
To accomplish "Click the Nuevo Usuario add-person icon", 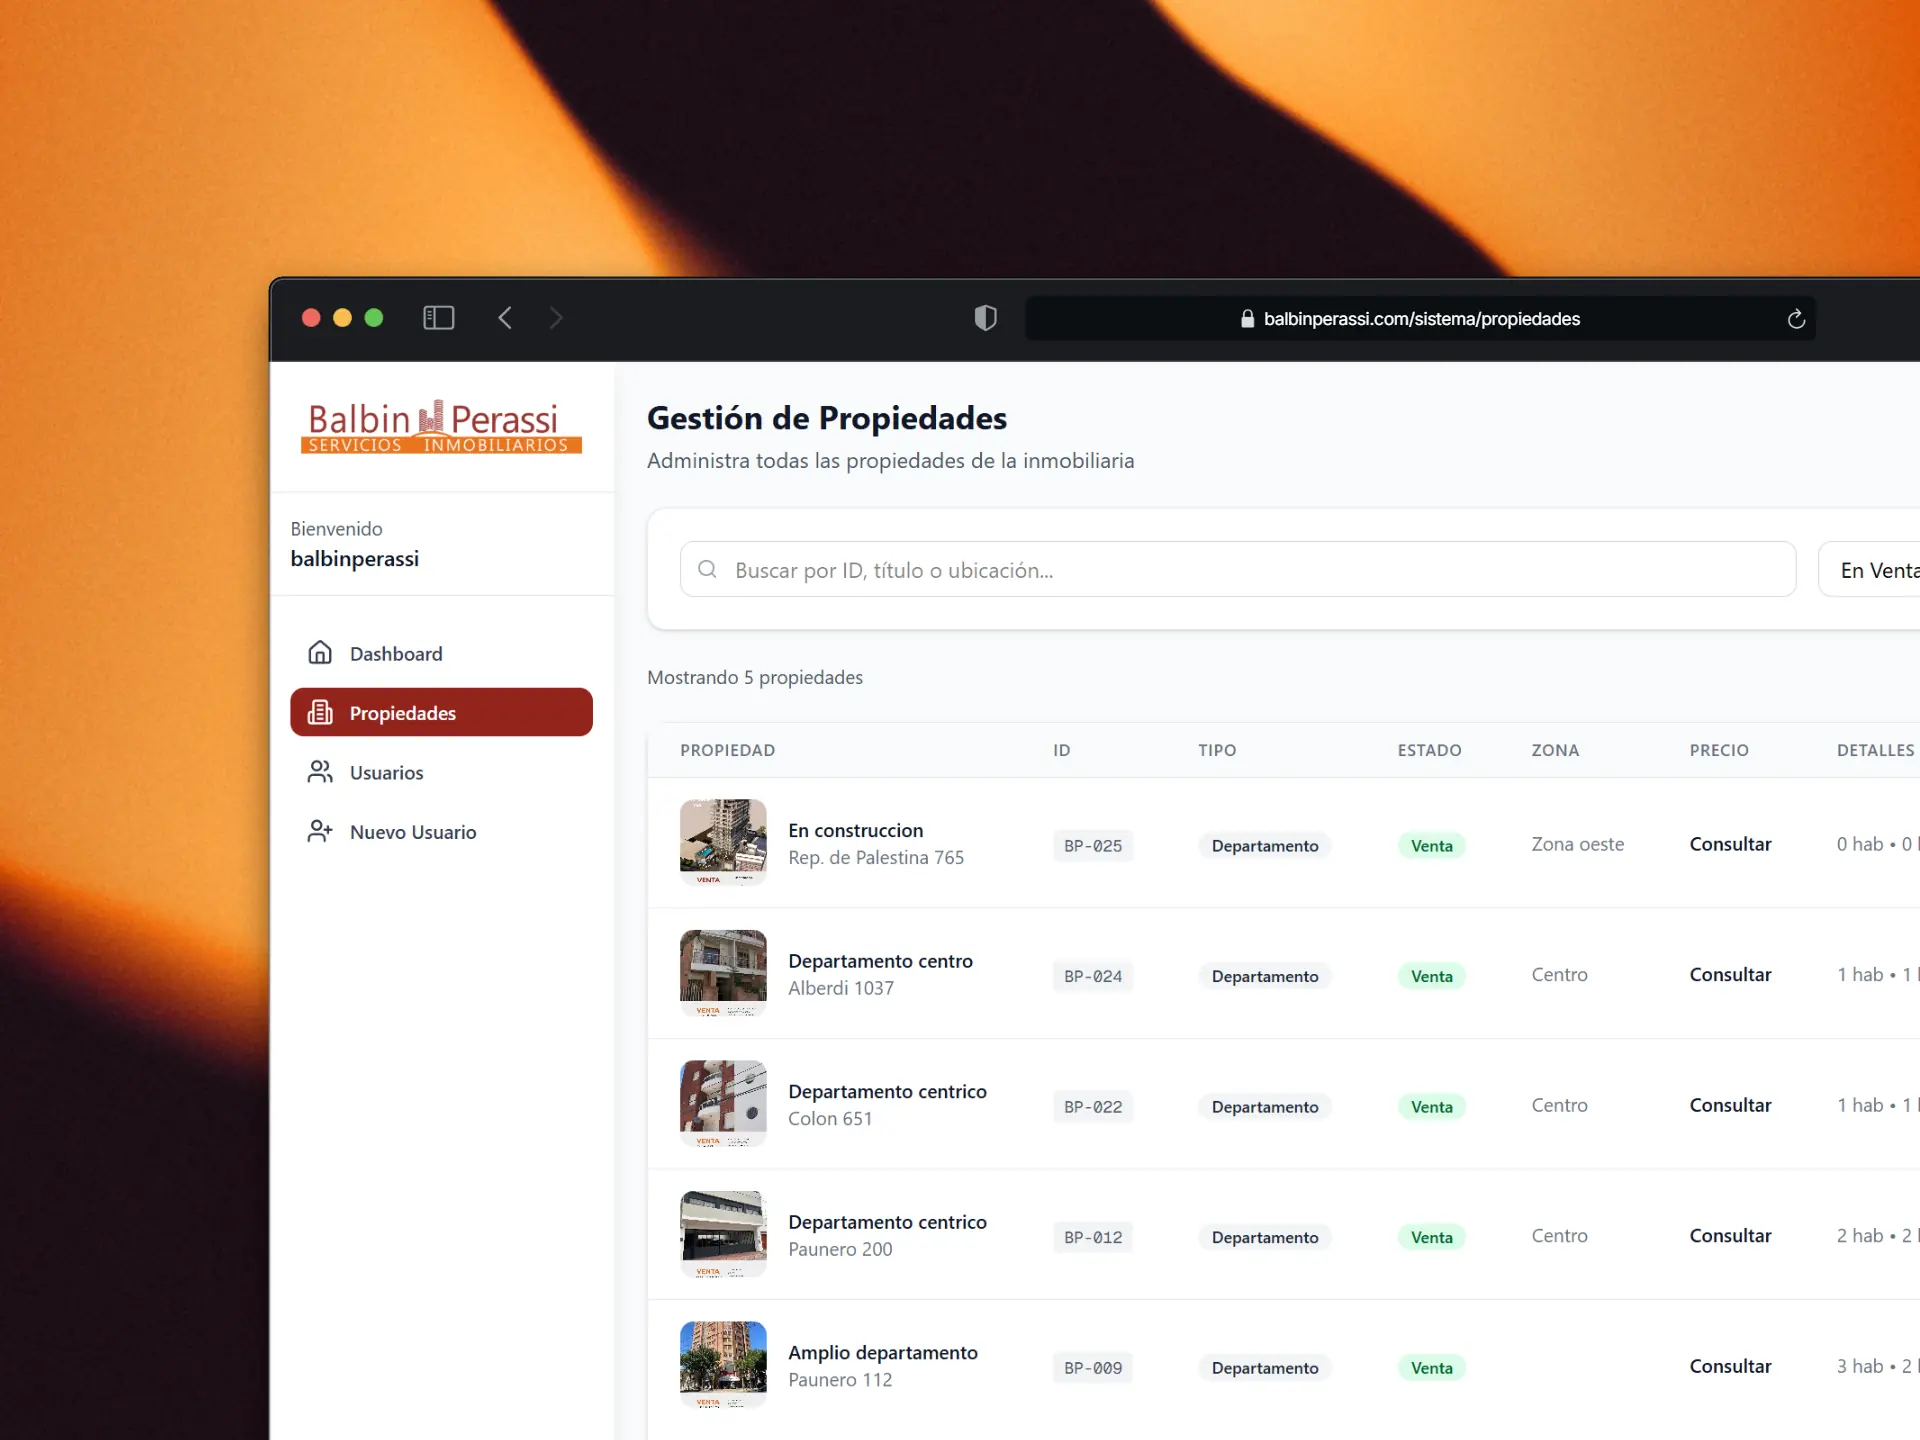I will [320, 831].
